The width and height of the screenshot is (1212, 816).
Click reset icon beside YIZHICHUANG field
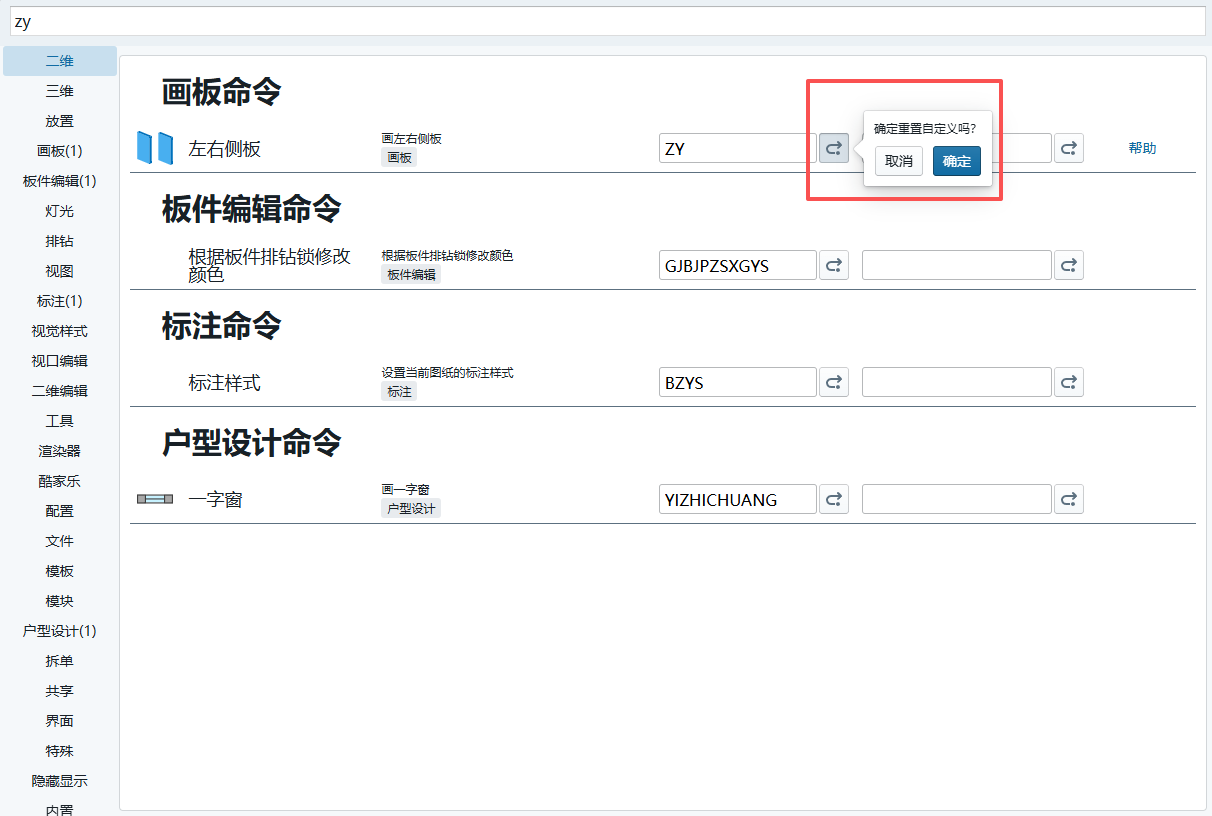point(833,499)
